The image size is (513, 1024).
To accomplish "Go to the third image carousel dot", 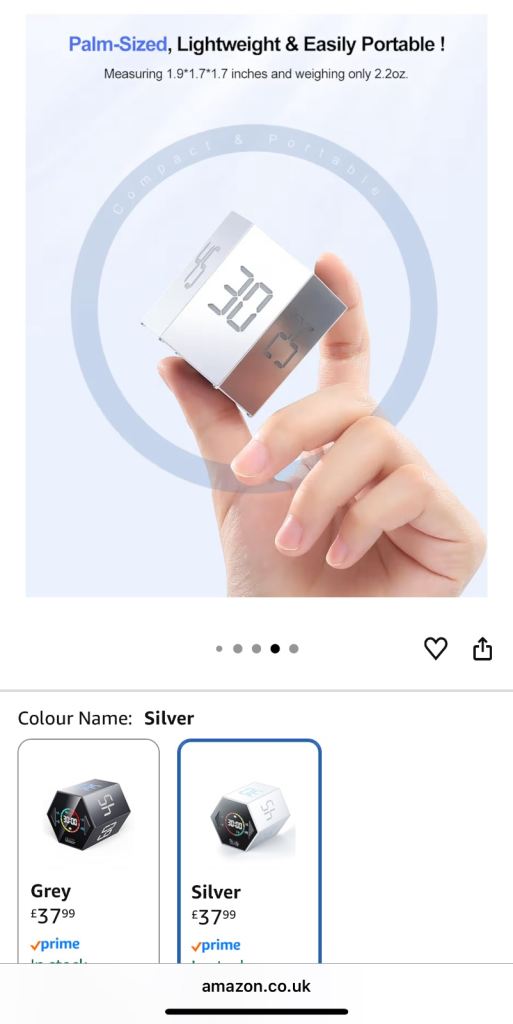I will tap(256, 648).
